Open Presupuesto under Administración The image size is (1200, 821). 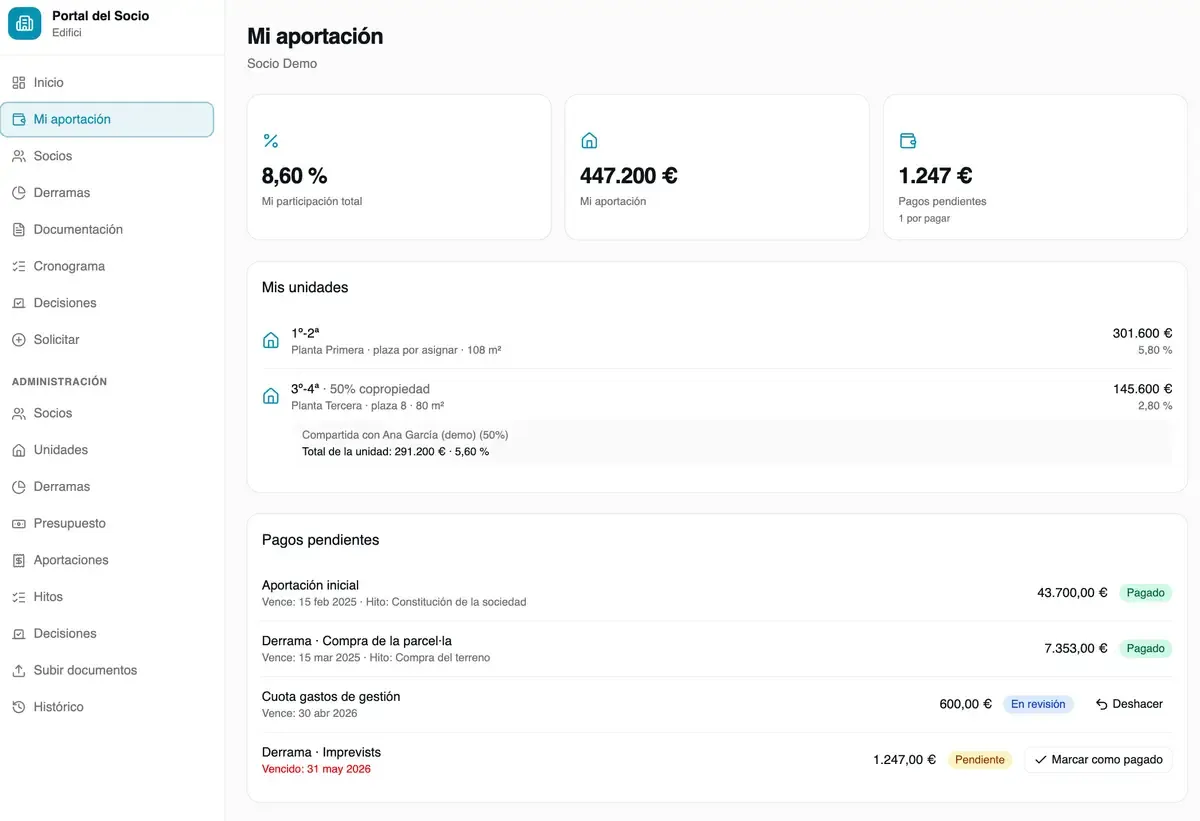point(107,524)
